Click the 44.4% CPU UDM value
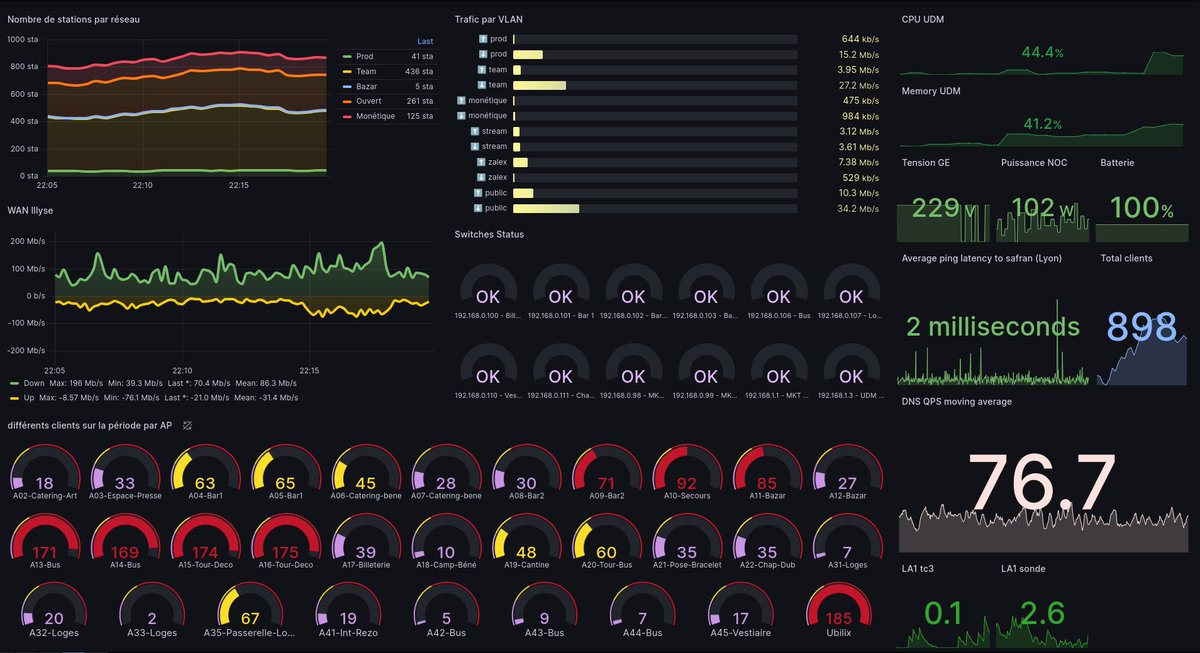This screenshot has height=653, width=1200. click(1042, 52)
